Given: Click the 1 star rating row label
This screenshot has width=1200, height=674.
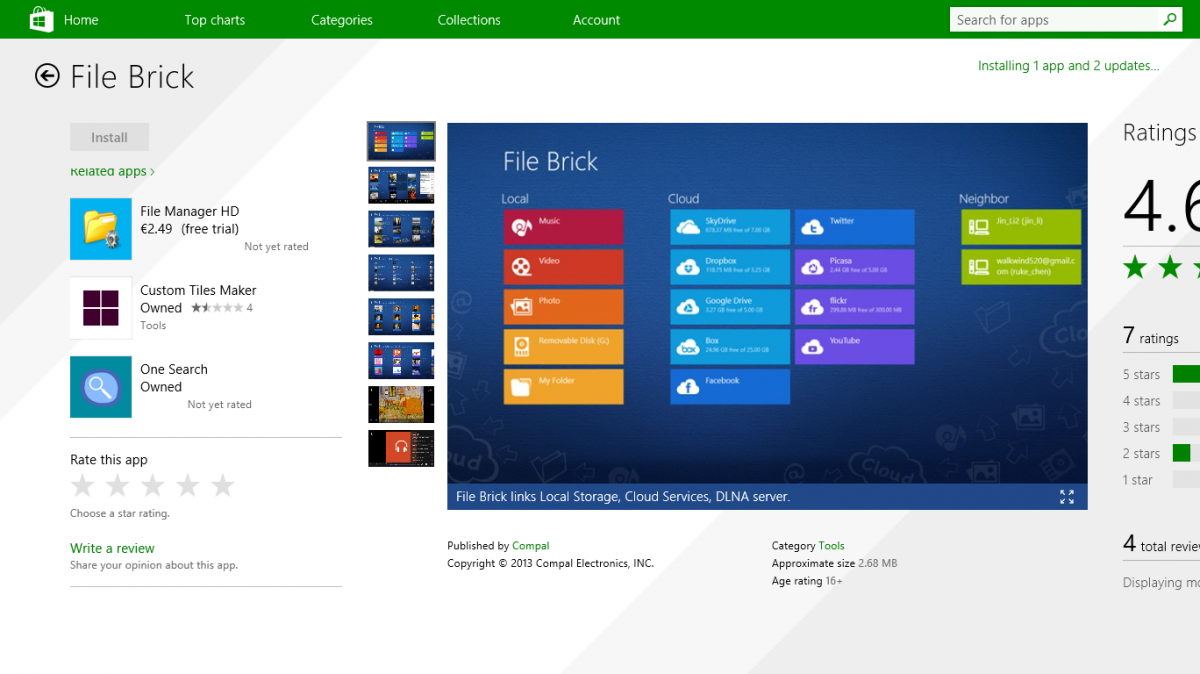Looking at the screenshot, I should click(x=1138, y=480).
